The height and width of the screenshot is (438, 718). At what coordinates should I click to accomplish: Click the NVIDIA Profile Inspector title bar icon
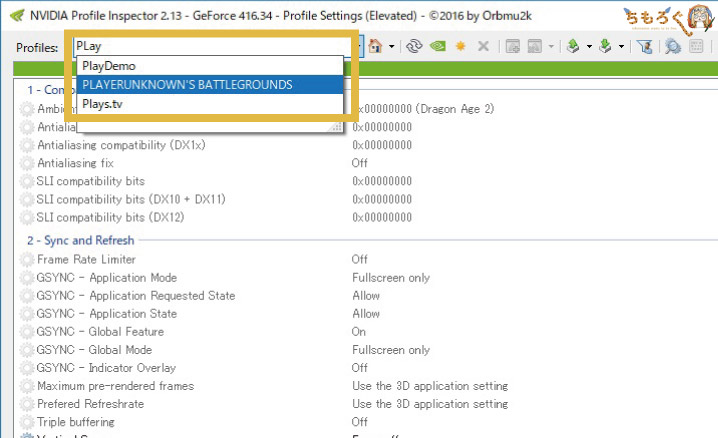pyautogui.click(x=17, y=16)
